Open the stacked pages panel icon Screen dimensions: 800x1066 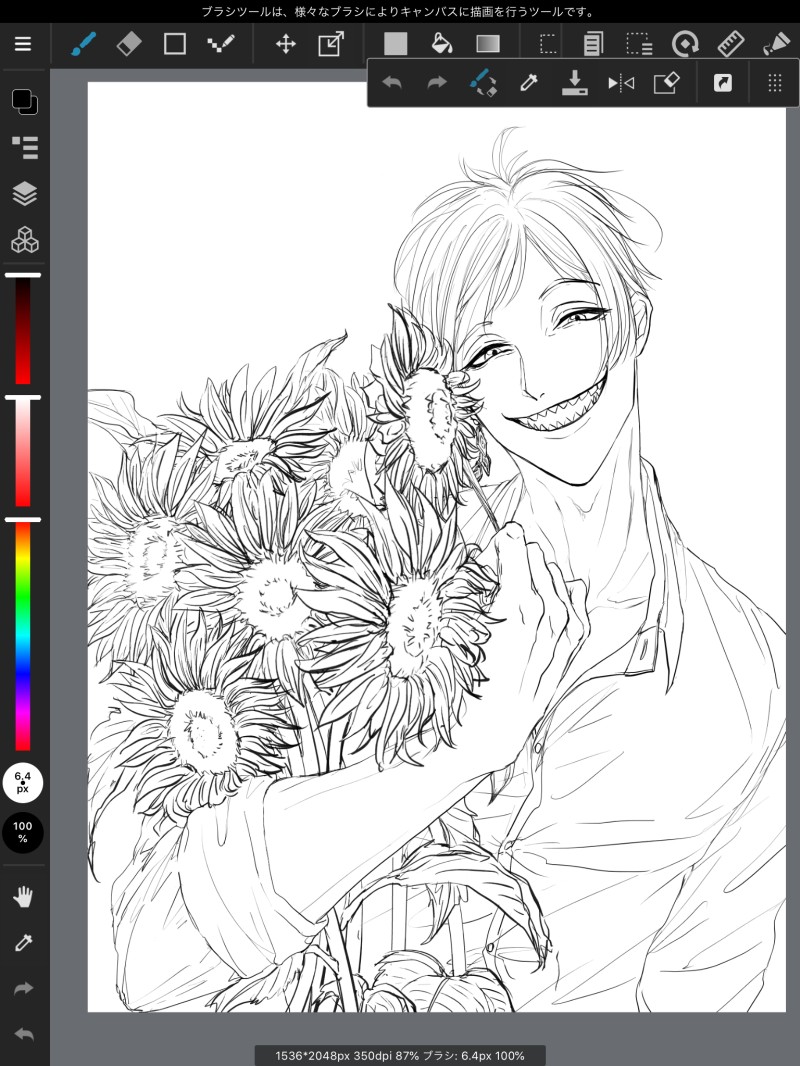coord(593,44)
